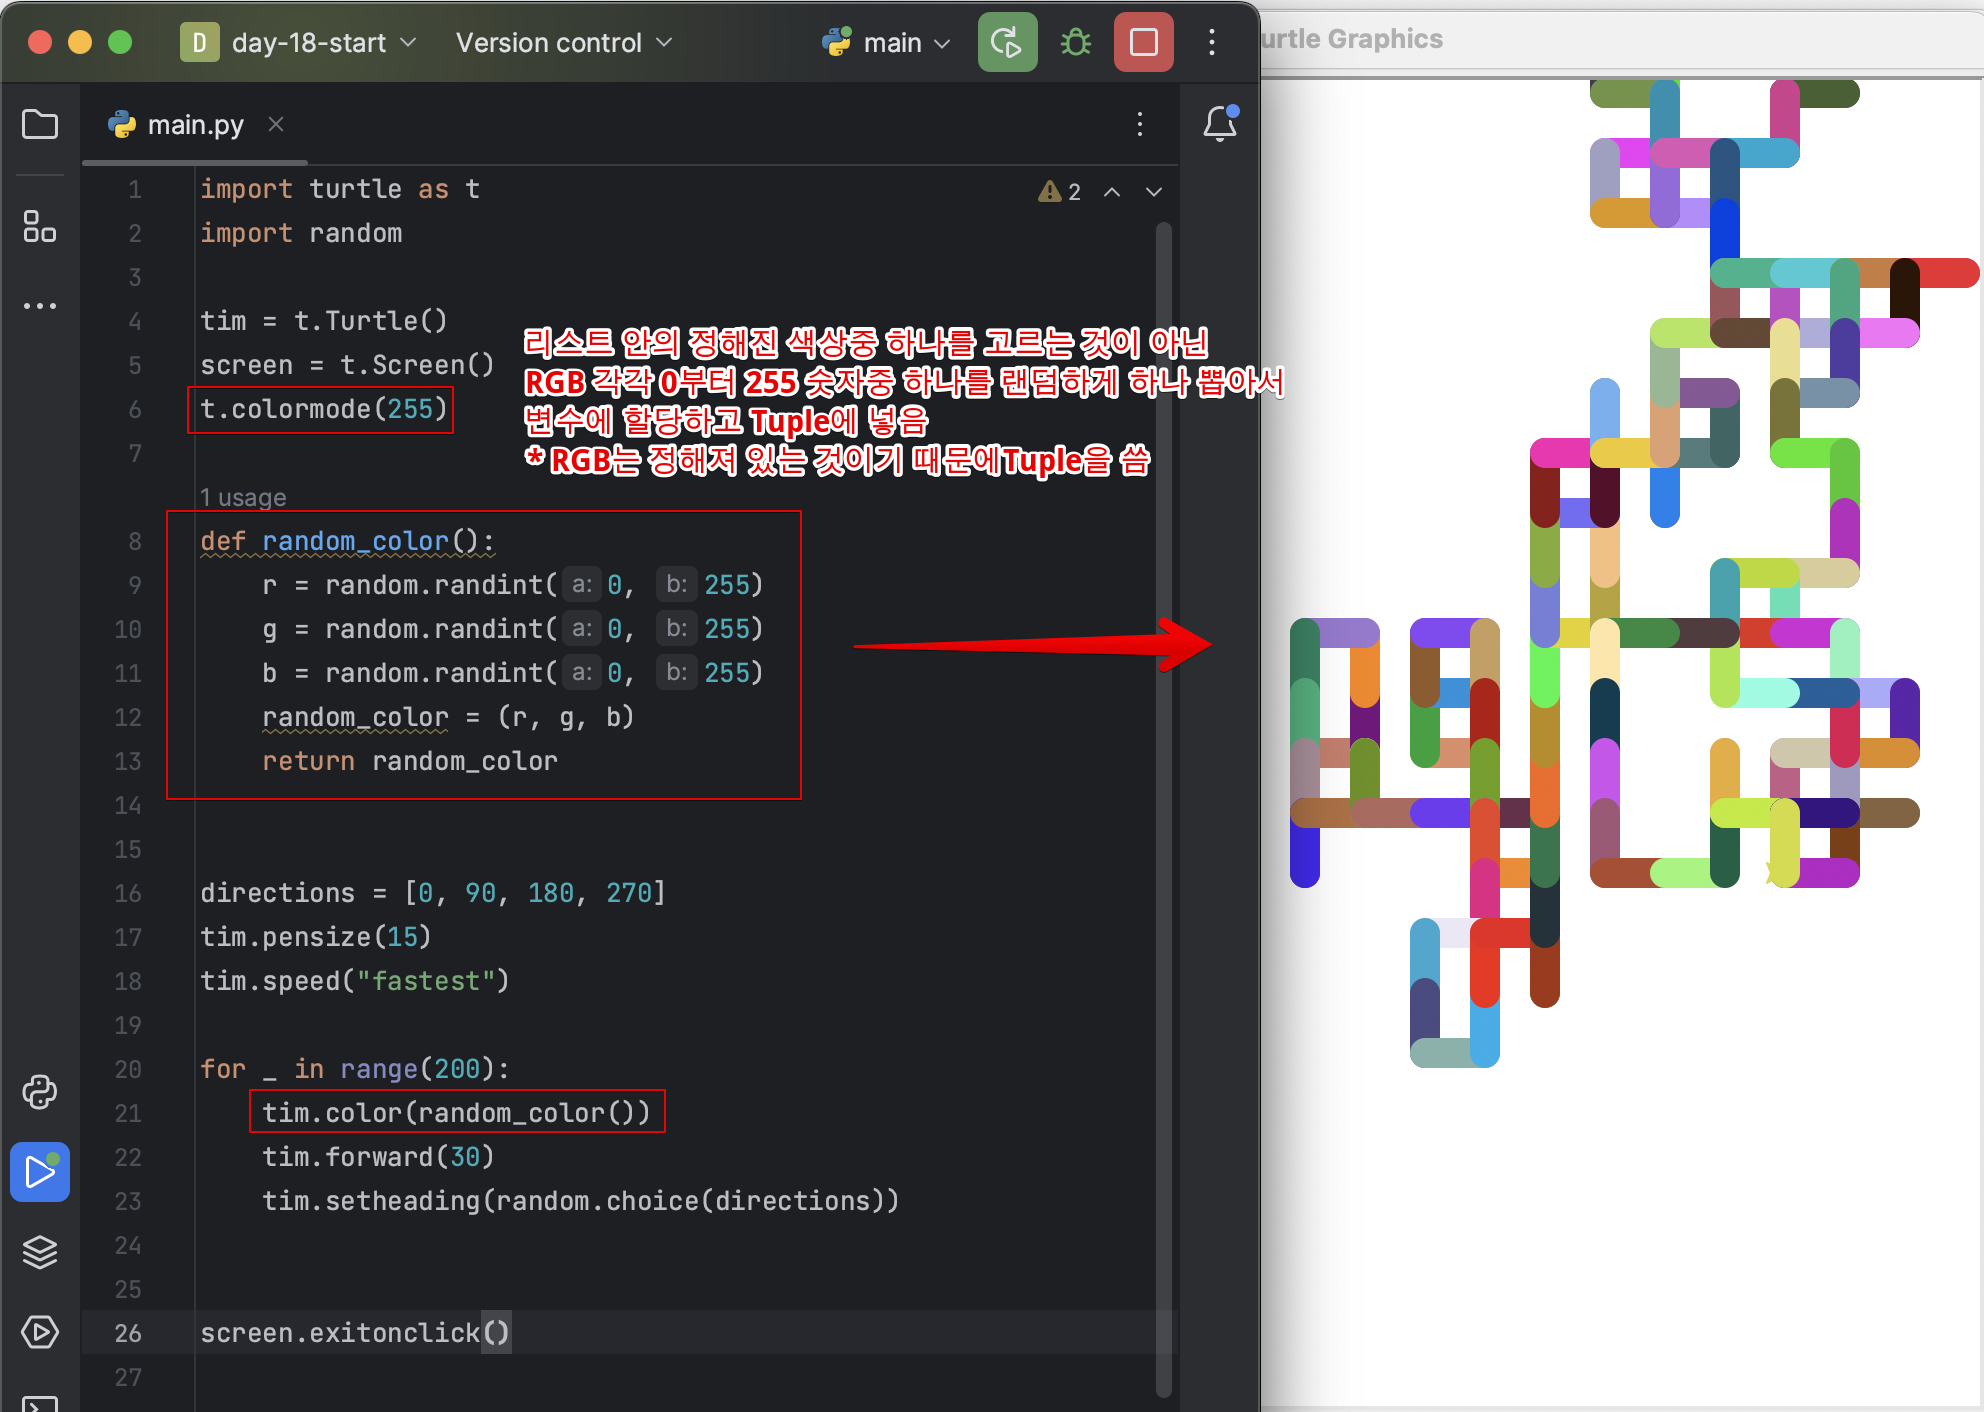Stop the running program

pyautogui.click(x=1144, y=42)
